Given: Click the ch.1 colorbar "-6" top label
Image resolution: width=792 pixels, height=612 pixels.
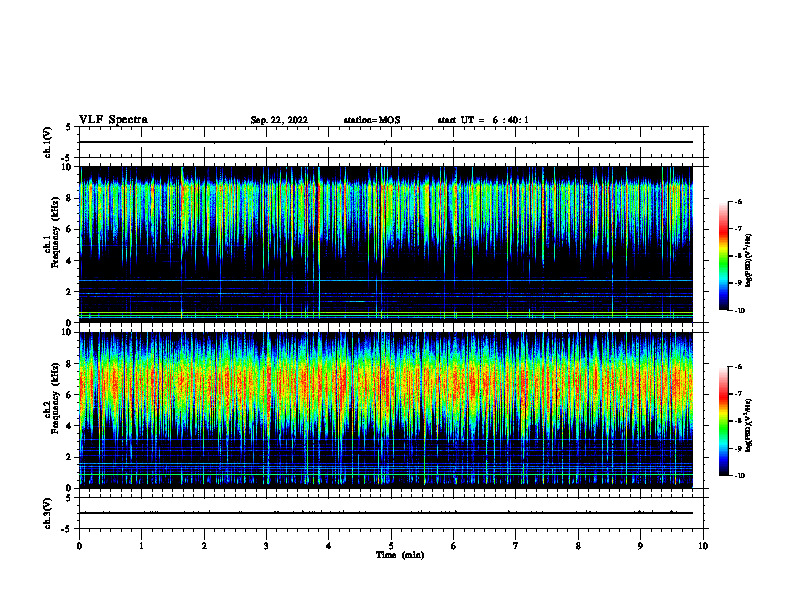Looking at the screenshot, I should point(738,202).
